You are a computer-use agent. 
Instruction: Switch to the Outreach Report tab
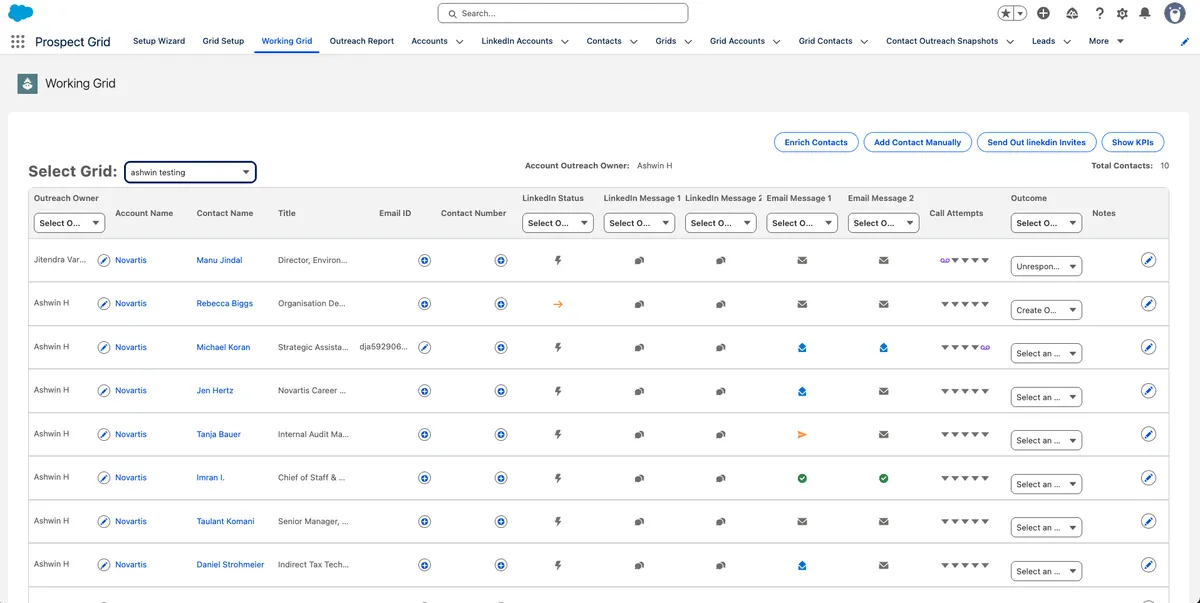coord(362,41)
